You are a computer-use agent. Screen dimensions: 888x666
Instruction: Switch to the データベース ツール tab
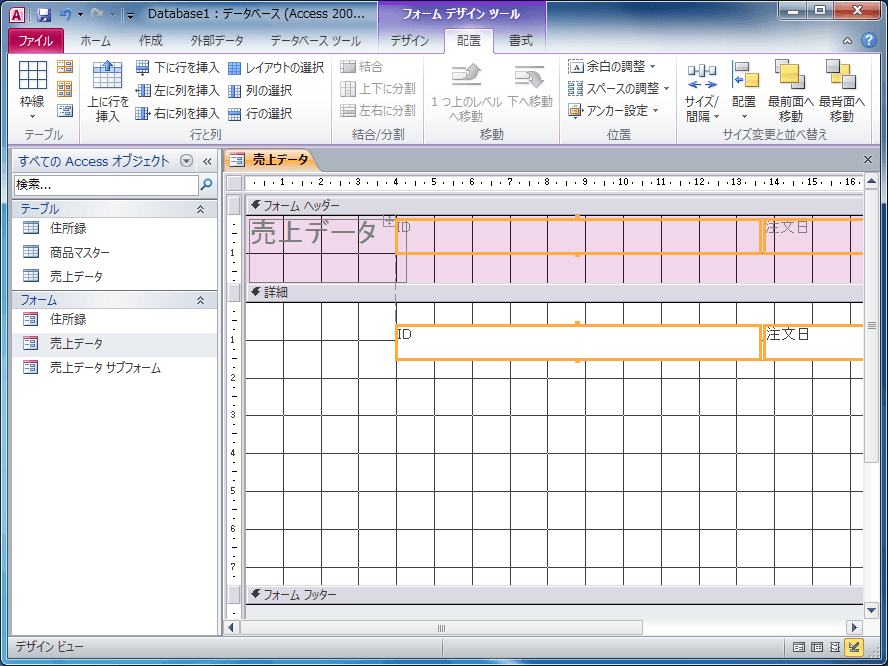coord(315,41)
